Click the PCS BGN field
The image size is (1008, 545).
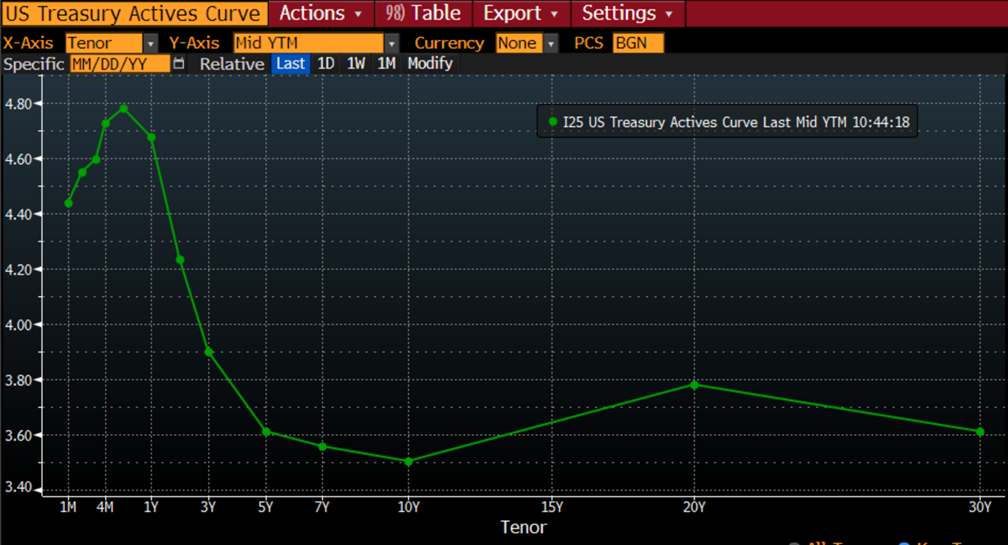point(637,43)
